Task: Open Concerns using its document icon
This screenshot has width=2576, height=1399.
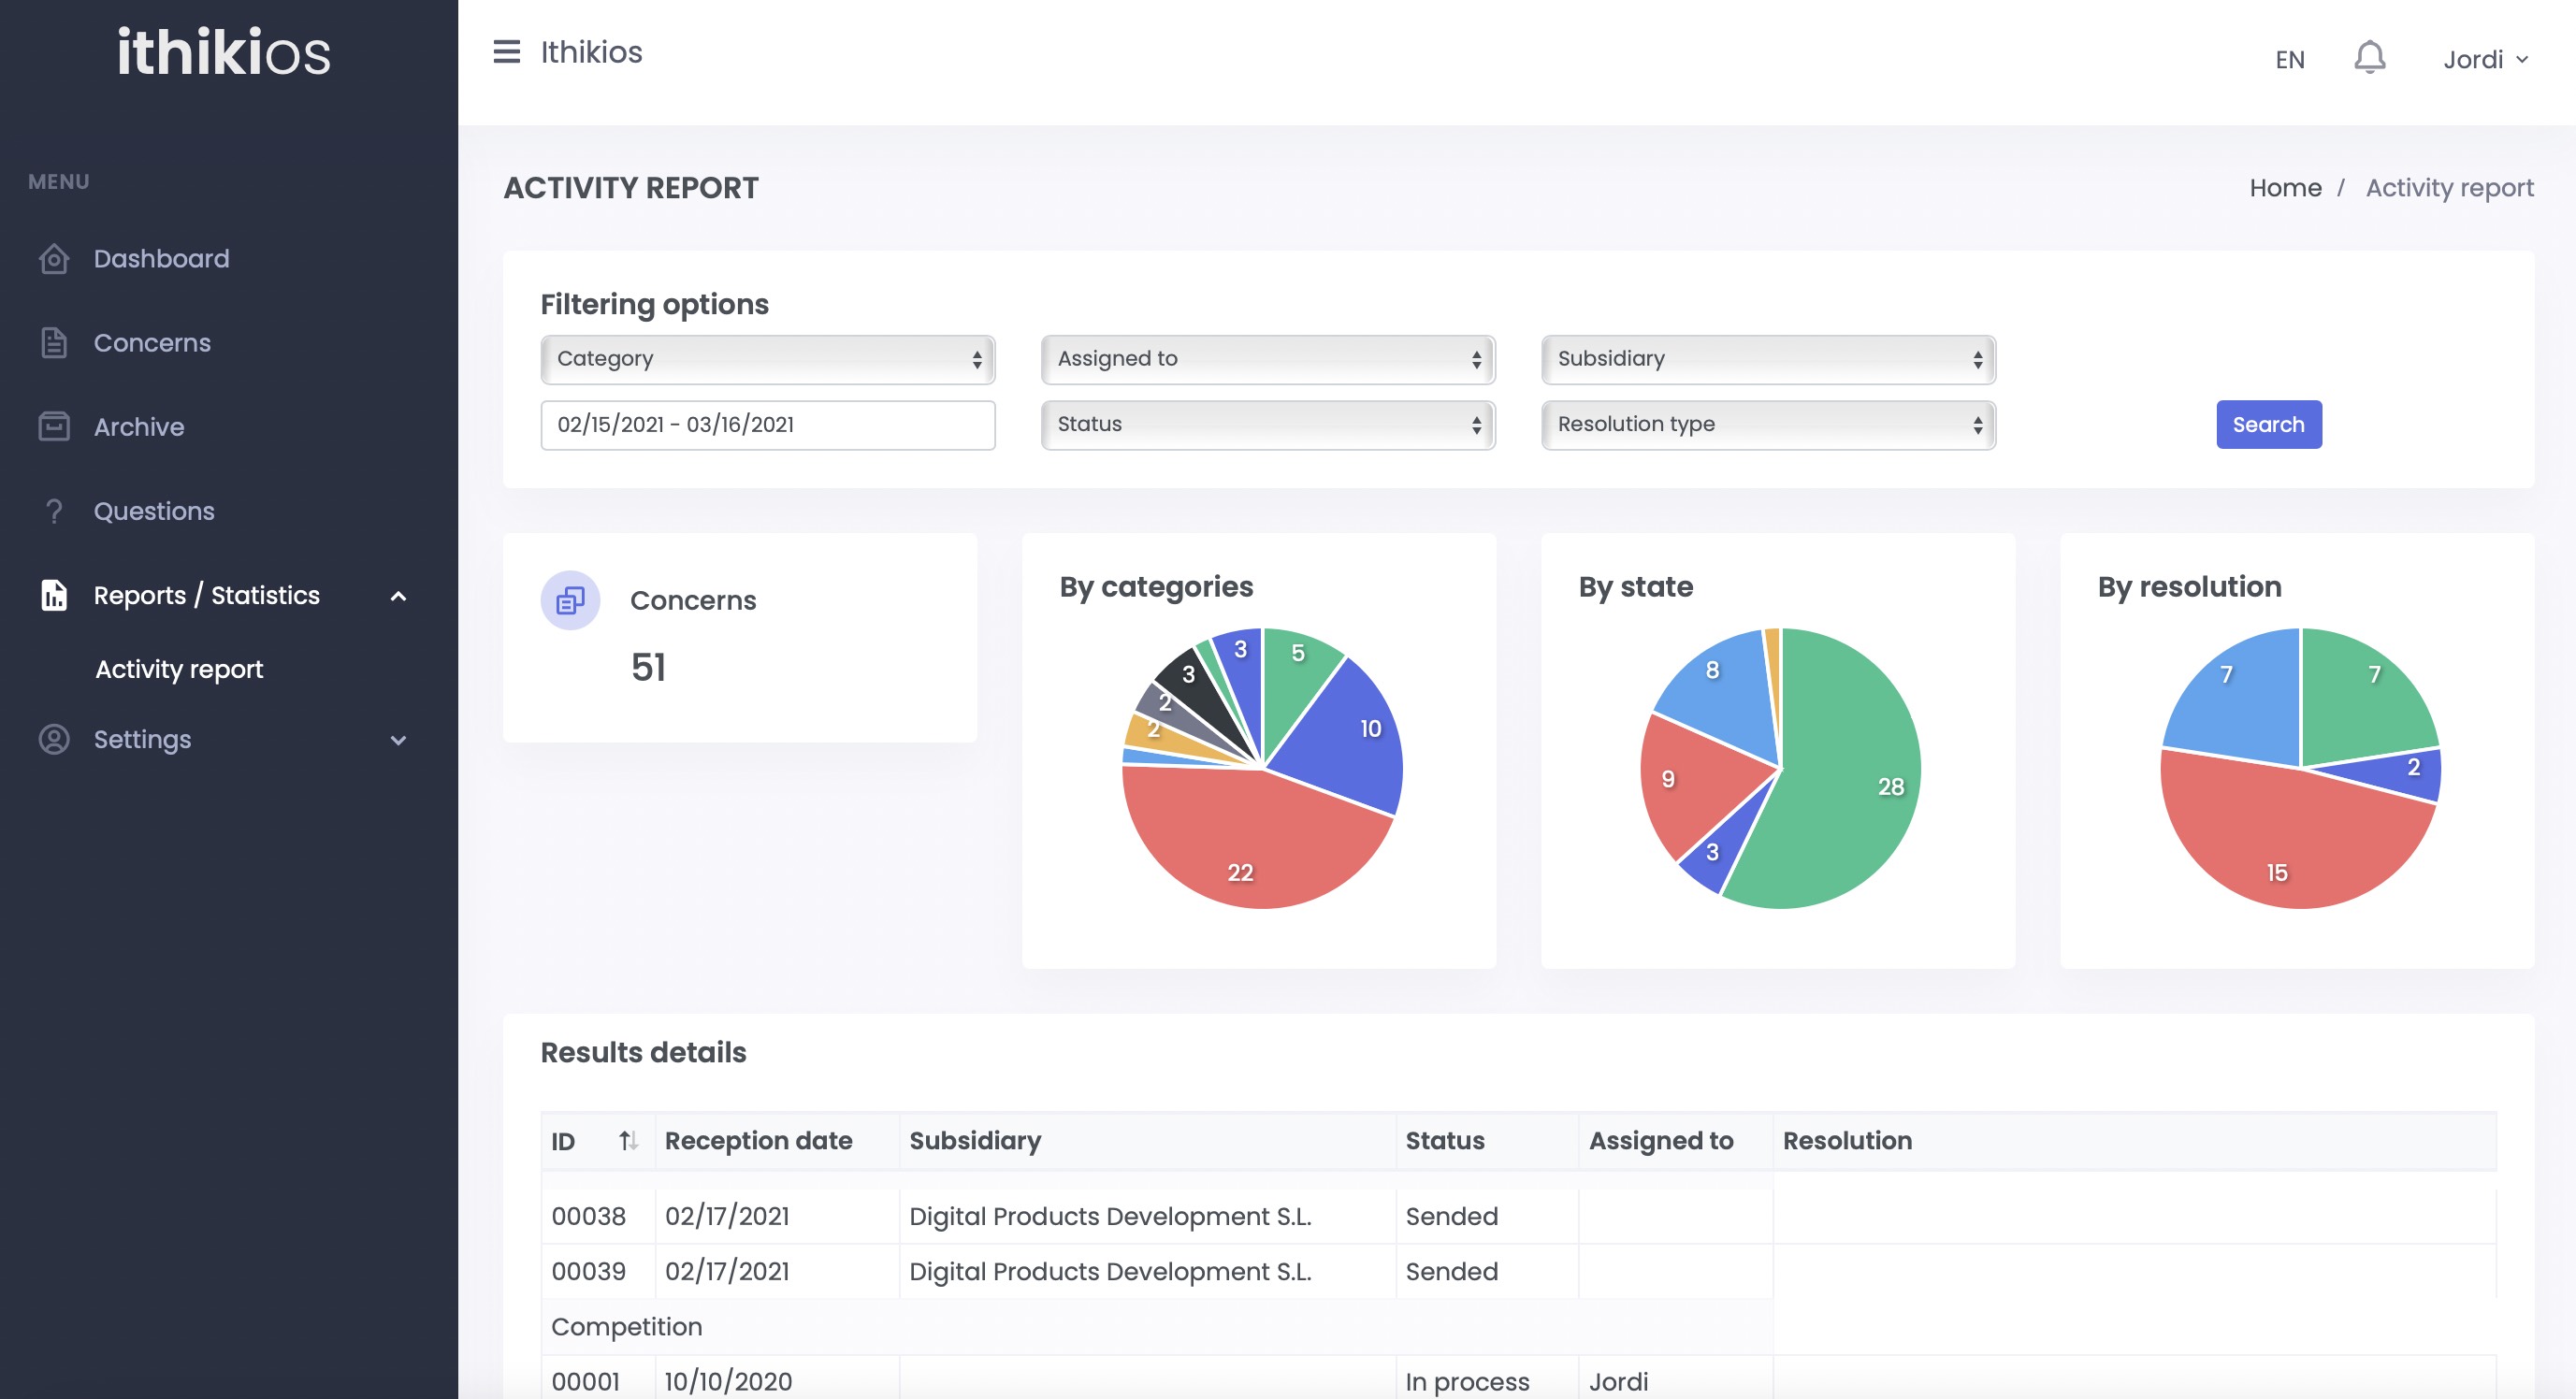Action: pos(54,342)
